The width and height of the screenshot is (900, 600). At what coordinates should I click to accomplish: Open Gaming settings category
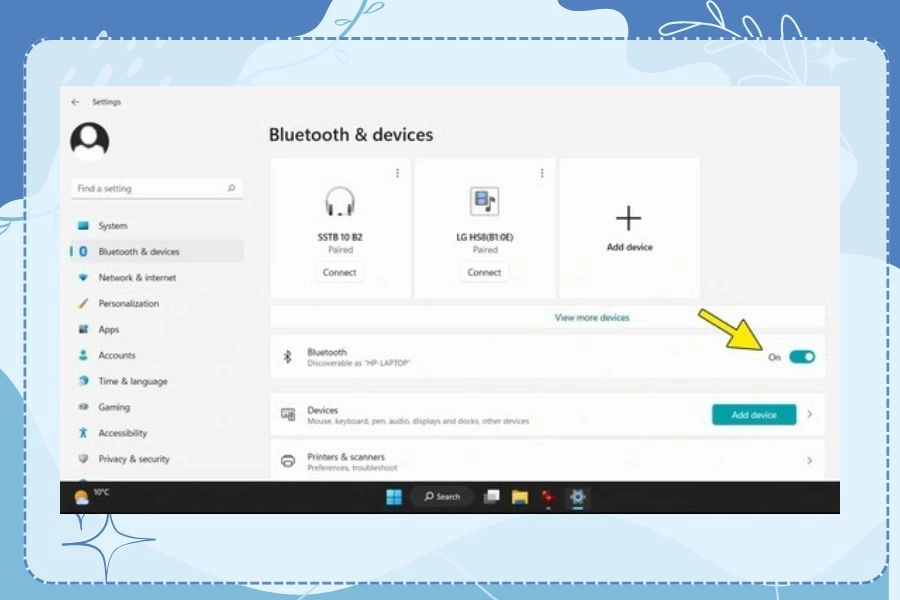tap(157, 407)
